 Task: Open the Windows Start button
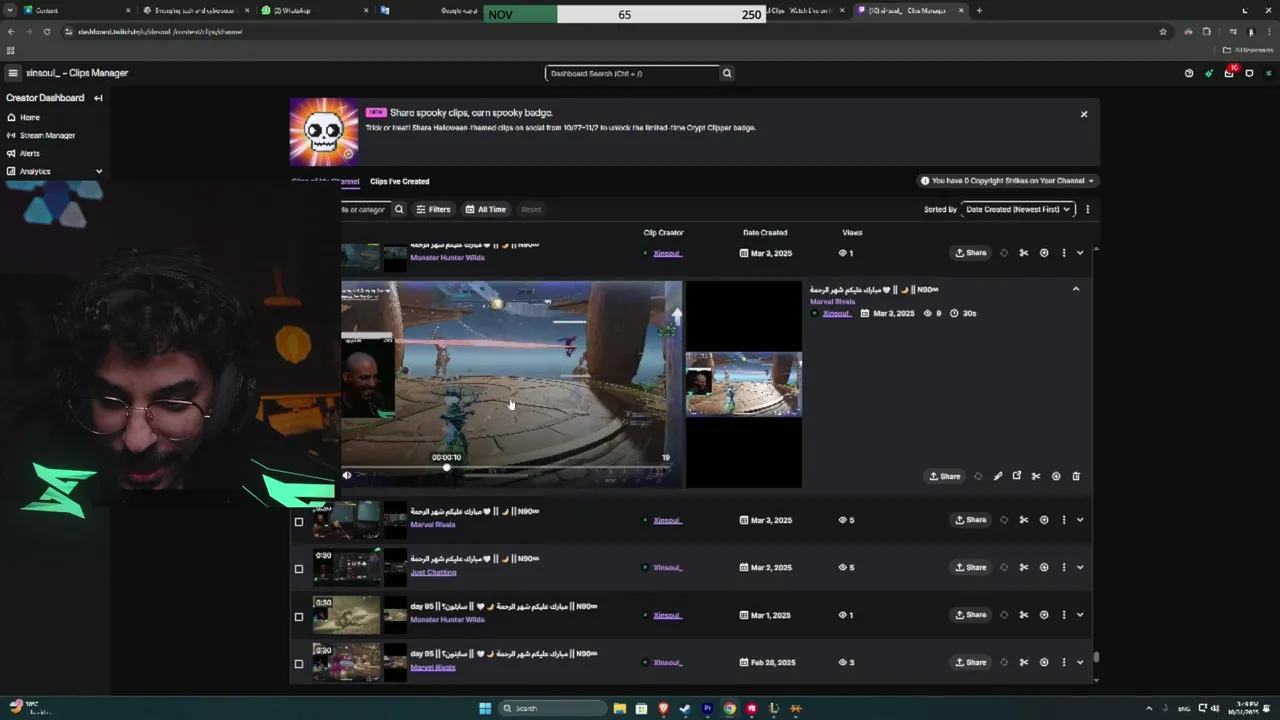pos(485,708)
